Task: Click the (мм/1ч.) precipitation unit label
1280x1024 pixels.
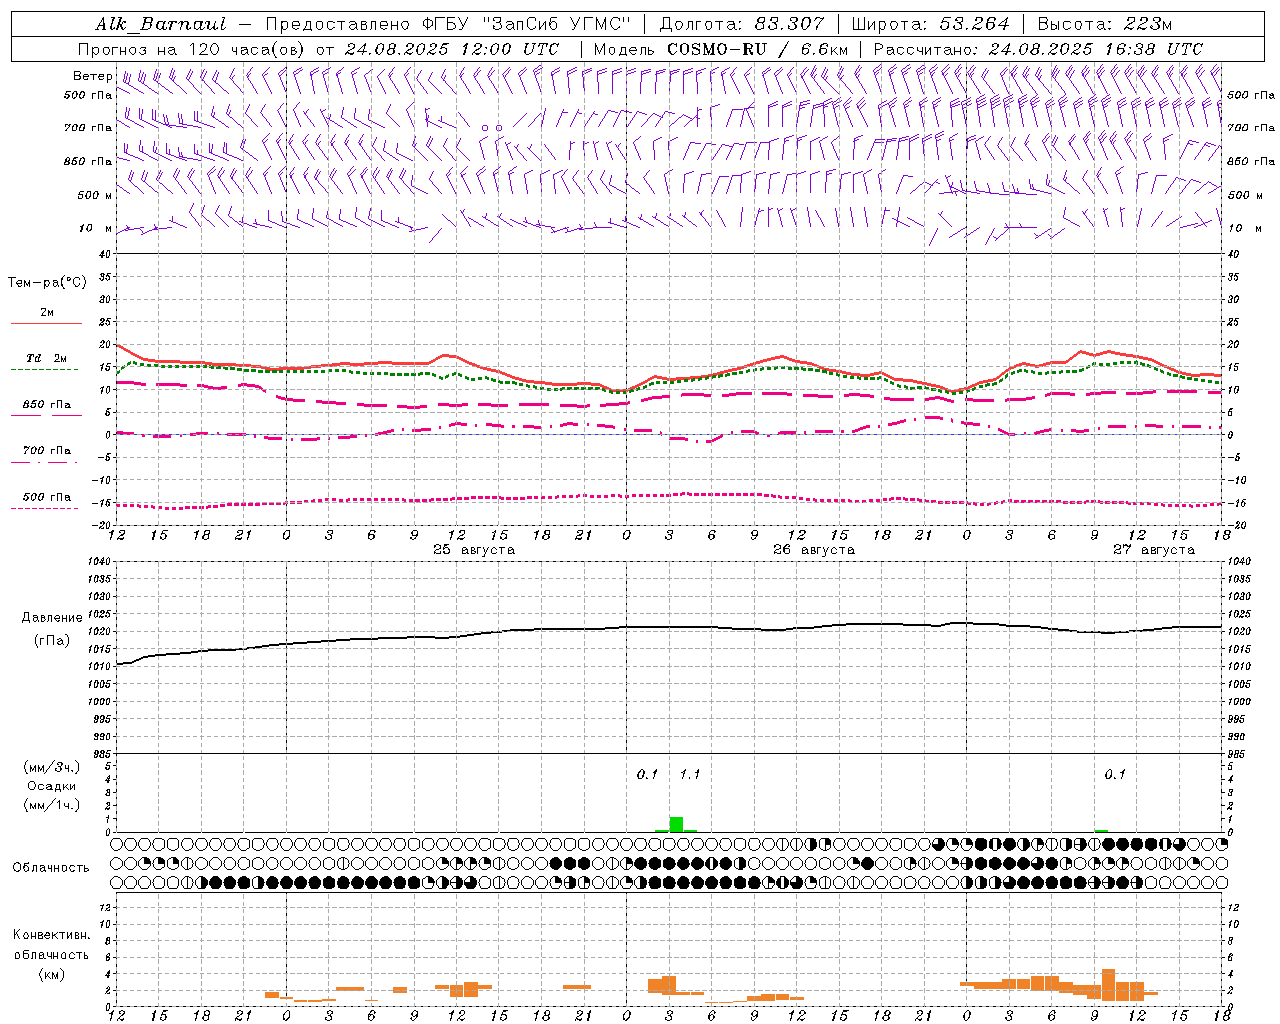Action: click(51, 805)
